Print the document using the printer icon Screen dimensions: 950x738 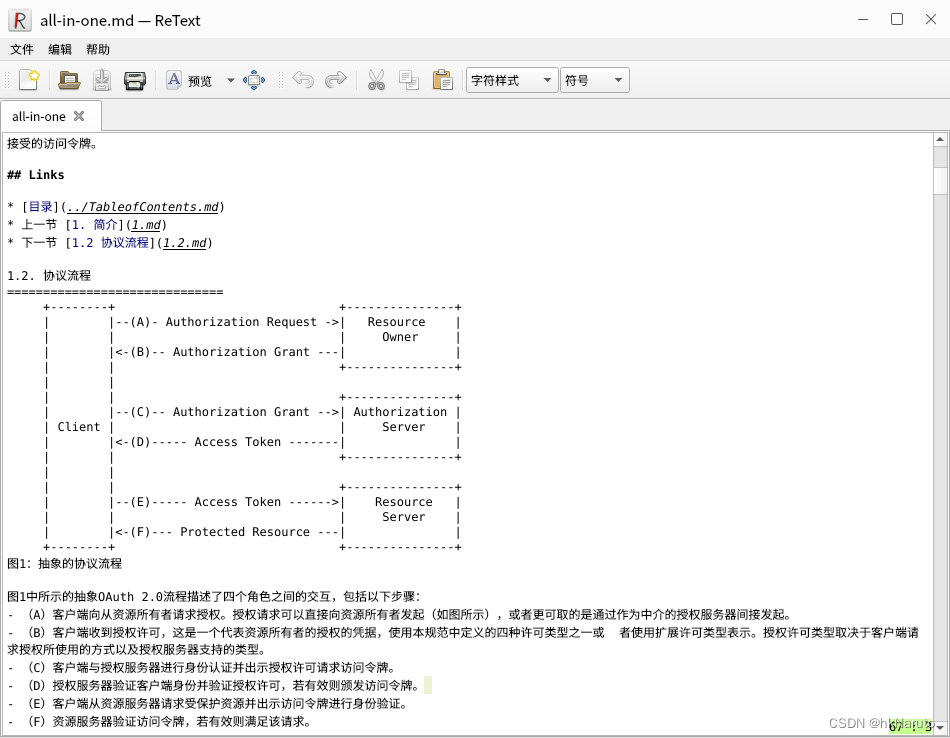coord(135,80)
